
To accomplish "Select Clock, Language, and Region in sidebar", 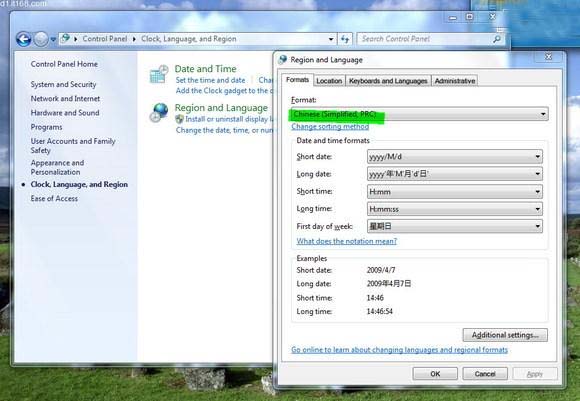I will [79, 185].
